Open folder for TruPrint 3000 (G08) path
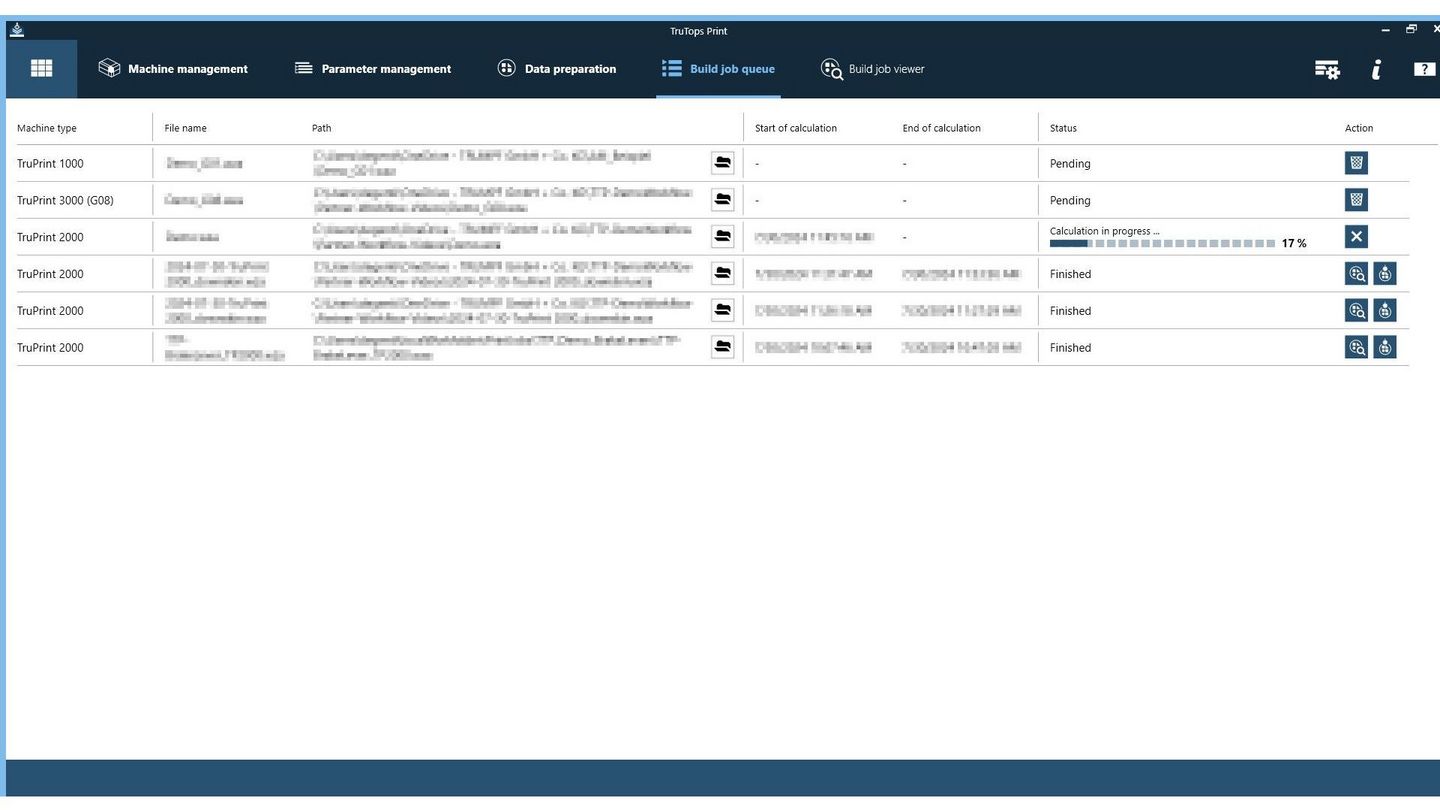Image resolution: width=1440 pixels, height=810 pixels. (x=722, y=200)
